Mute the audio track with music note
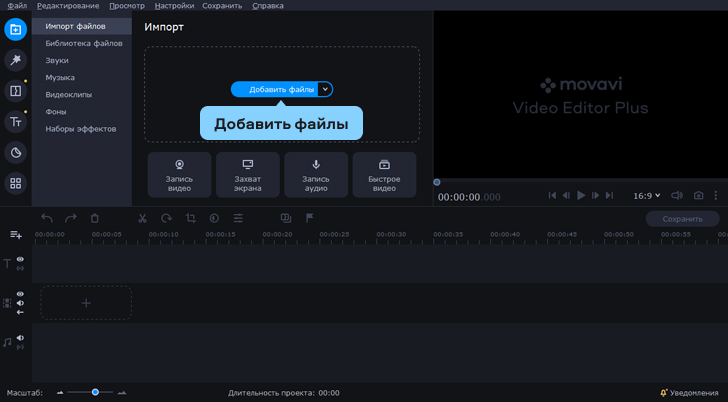Screen dimensions: 728x402 tap(20, 338)
